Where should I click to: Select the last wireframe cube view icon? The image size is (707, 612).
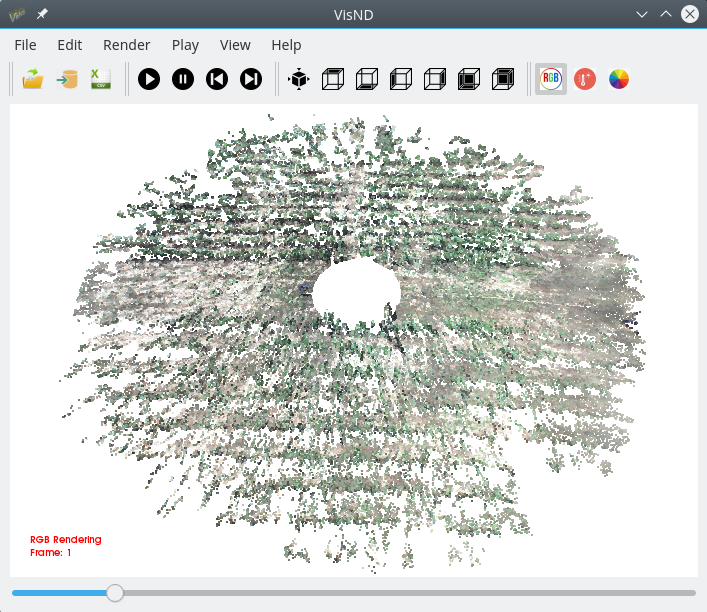(503, 79)
